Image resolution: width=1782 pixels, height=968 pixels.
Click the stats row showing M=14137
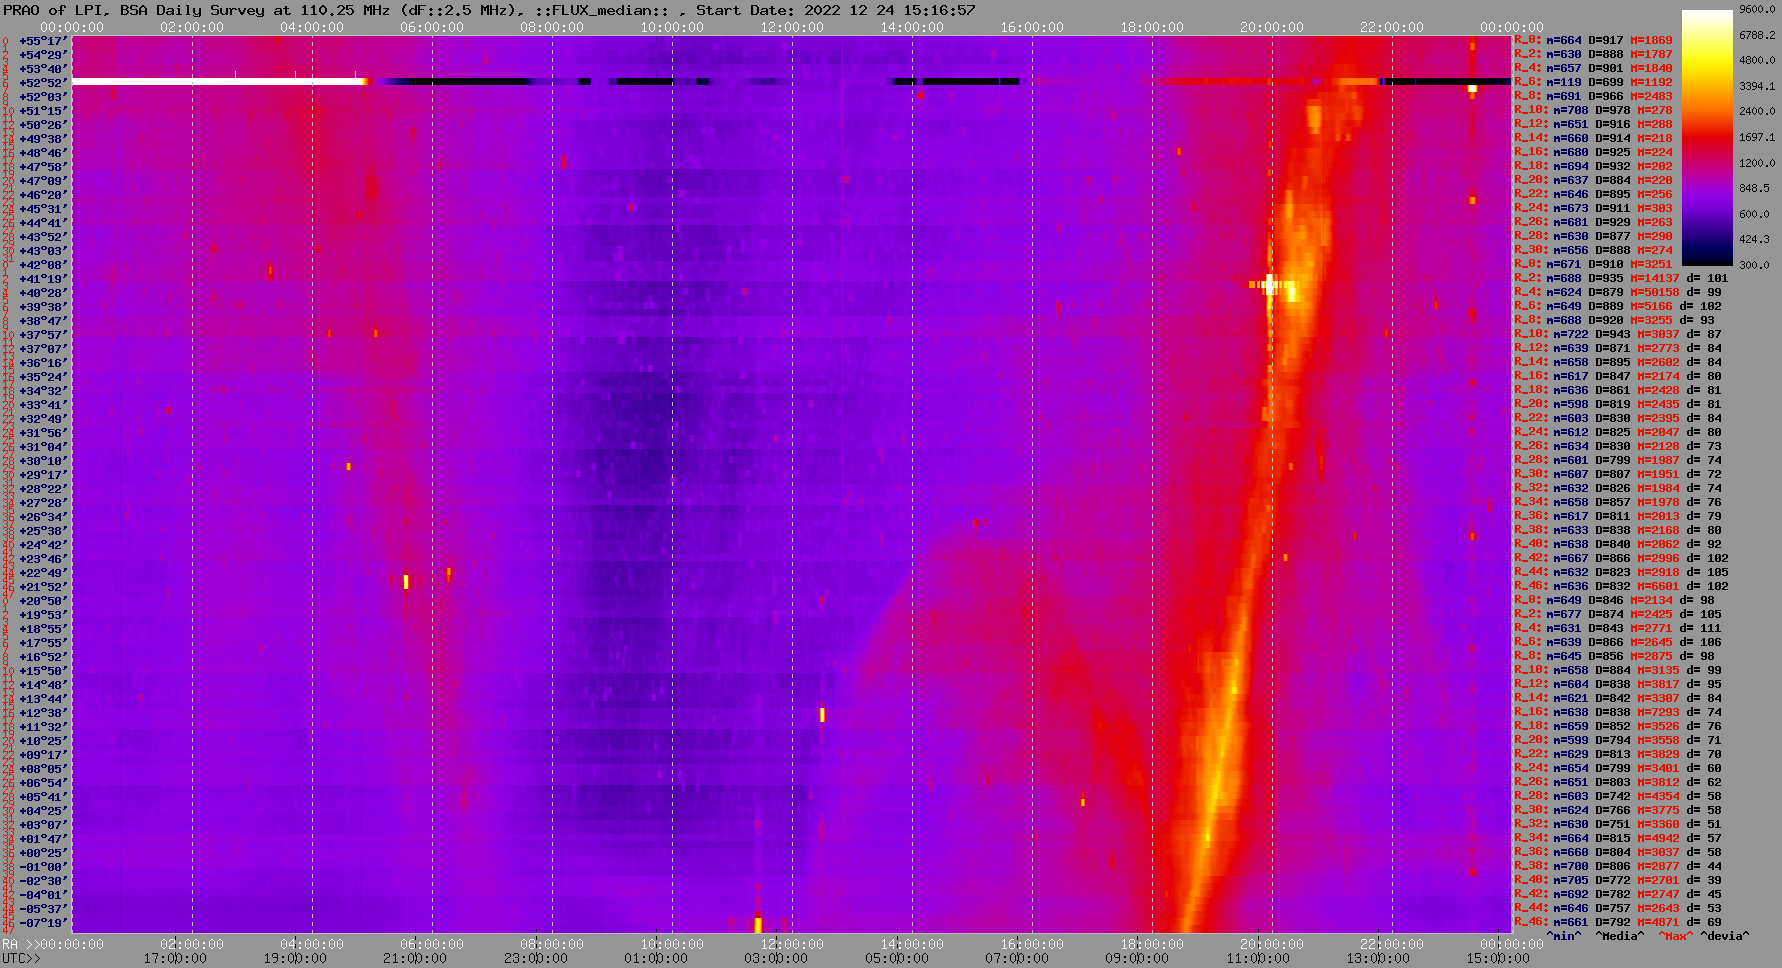point(1621,278)
